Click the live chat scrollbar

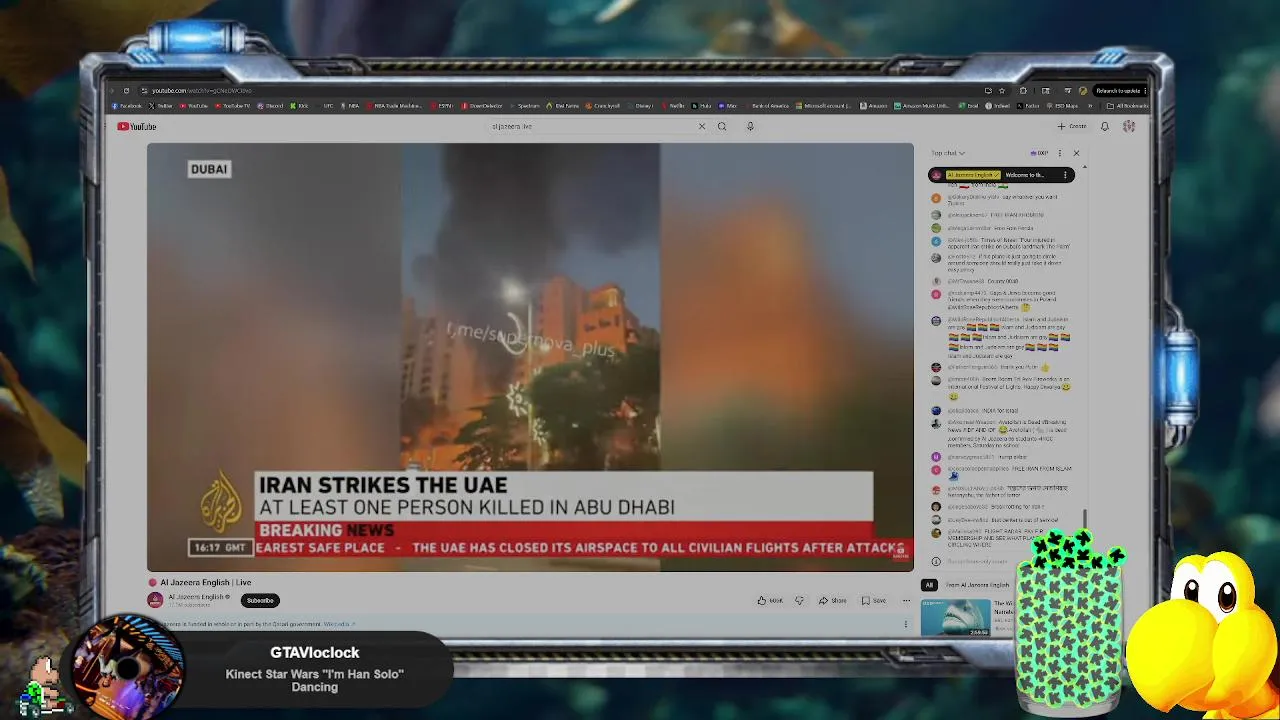click(x=1085, y=520)
